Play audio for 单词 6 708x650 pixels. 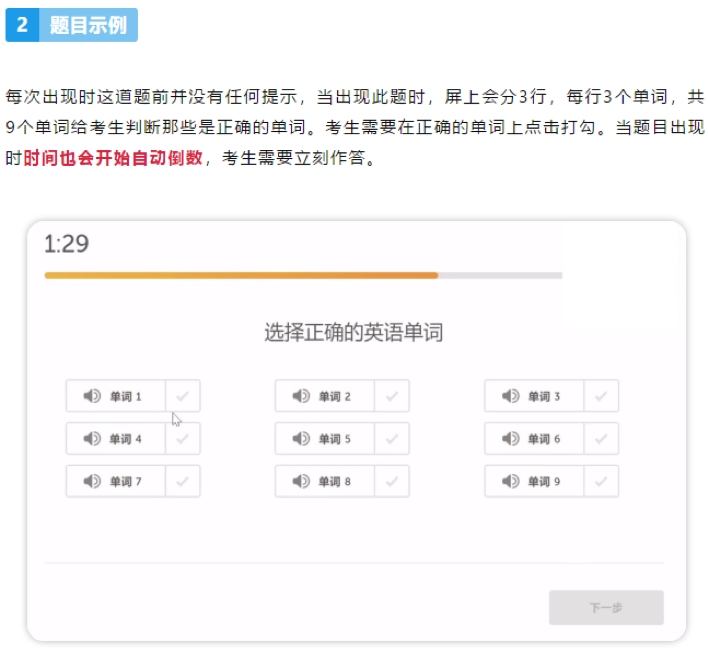(x=511, y=438)
